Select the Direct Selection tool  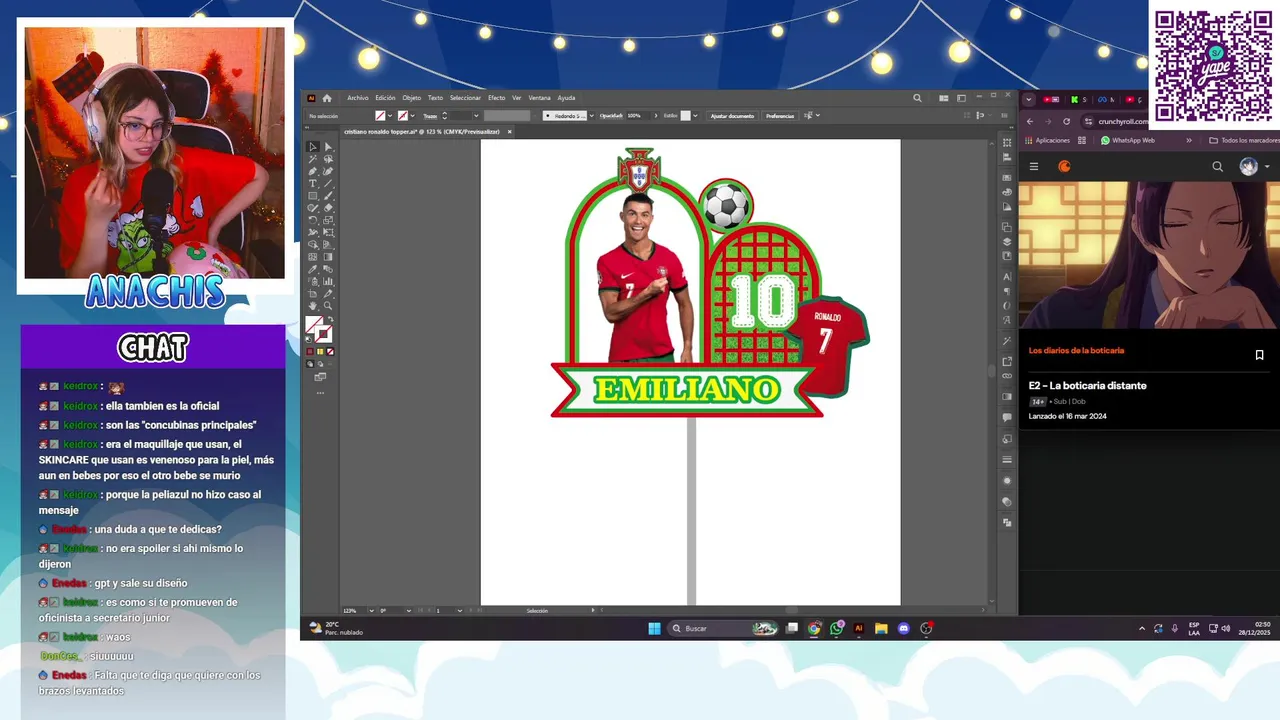point(328,147)
